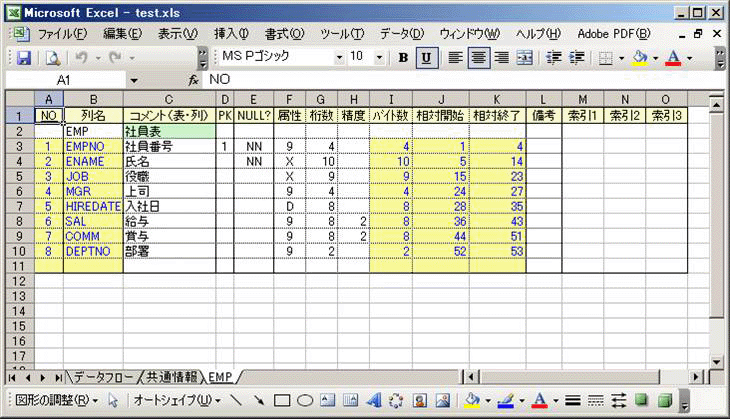Toggle Center alignment
This screenshot has height=419, width=730.
478,58
